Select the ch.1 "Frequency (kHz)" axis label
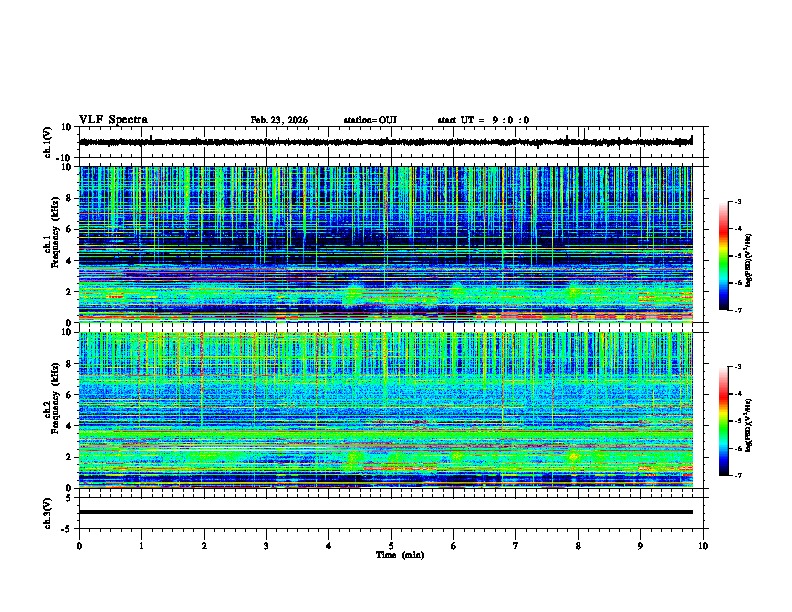 (55, 233)
